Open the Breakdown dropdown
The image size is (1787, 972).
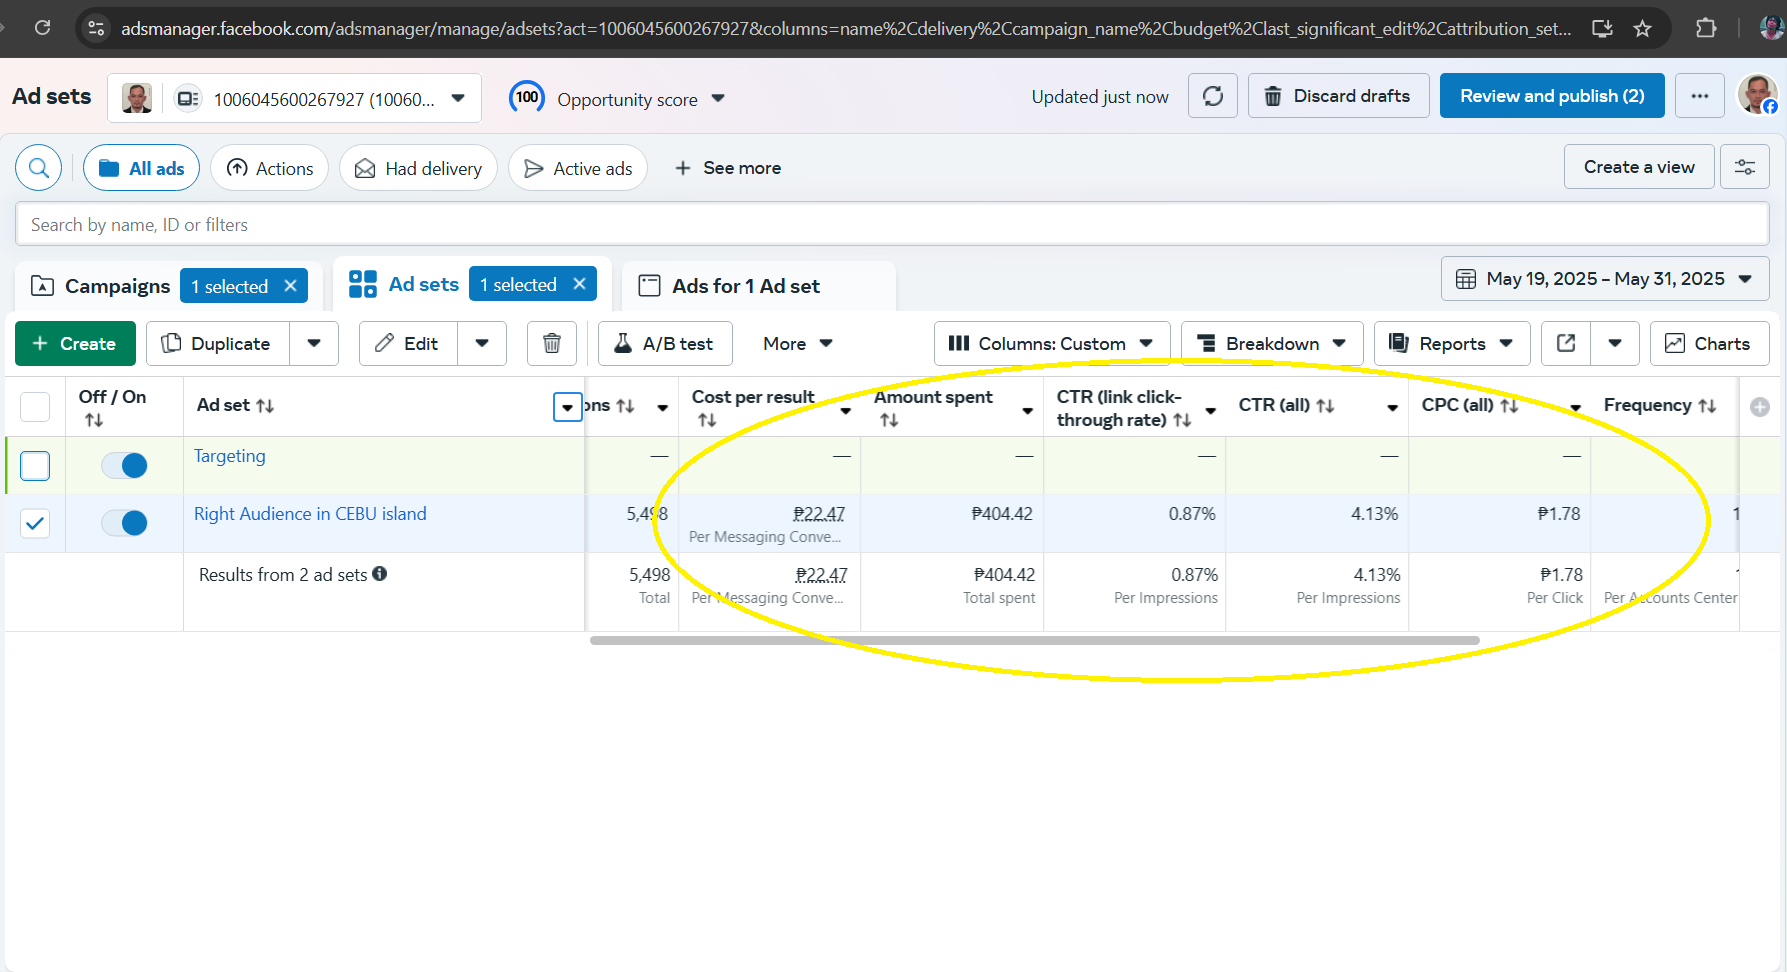point(1272,343)
